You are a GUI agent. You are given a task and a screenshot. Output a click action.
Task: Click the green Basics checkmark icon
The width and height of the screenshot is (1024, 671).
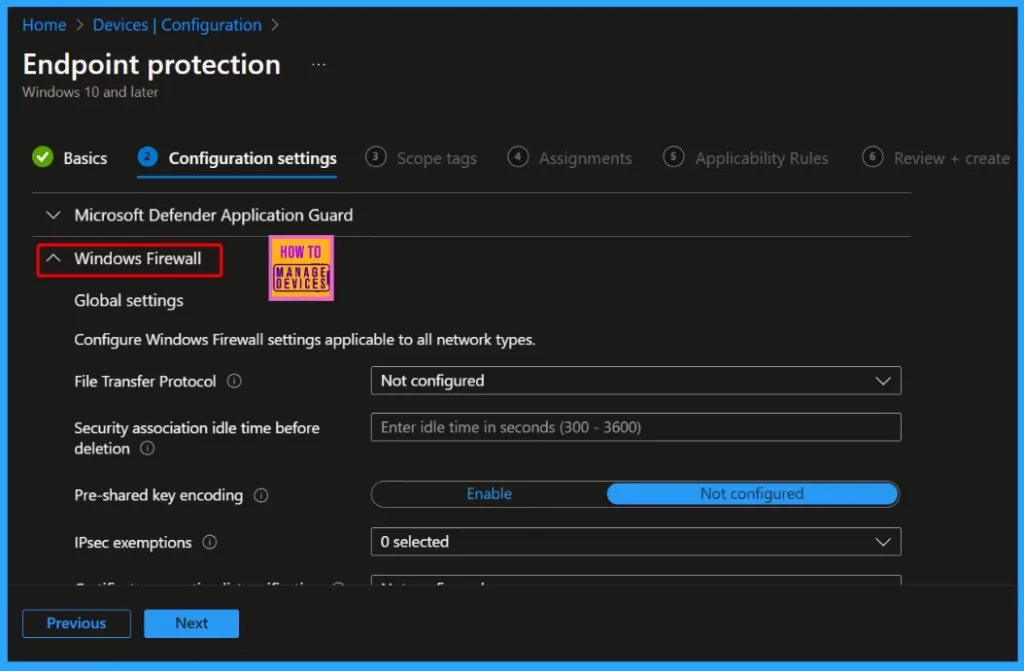(x=43, y=157)
